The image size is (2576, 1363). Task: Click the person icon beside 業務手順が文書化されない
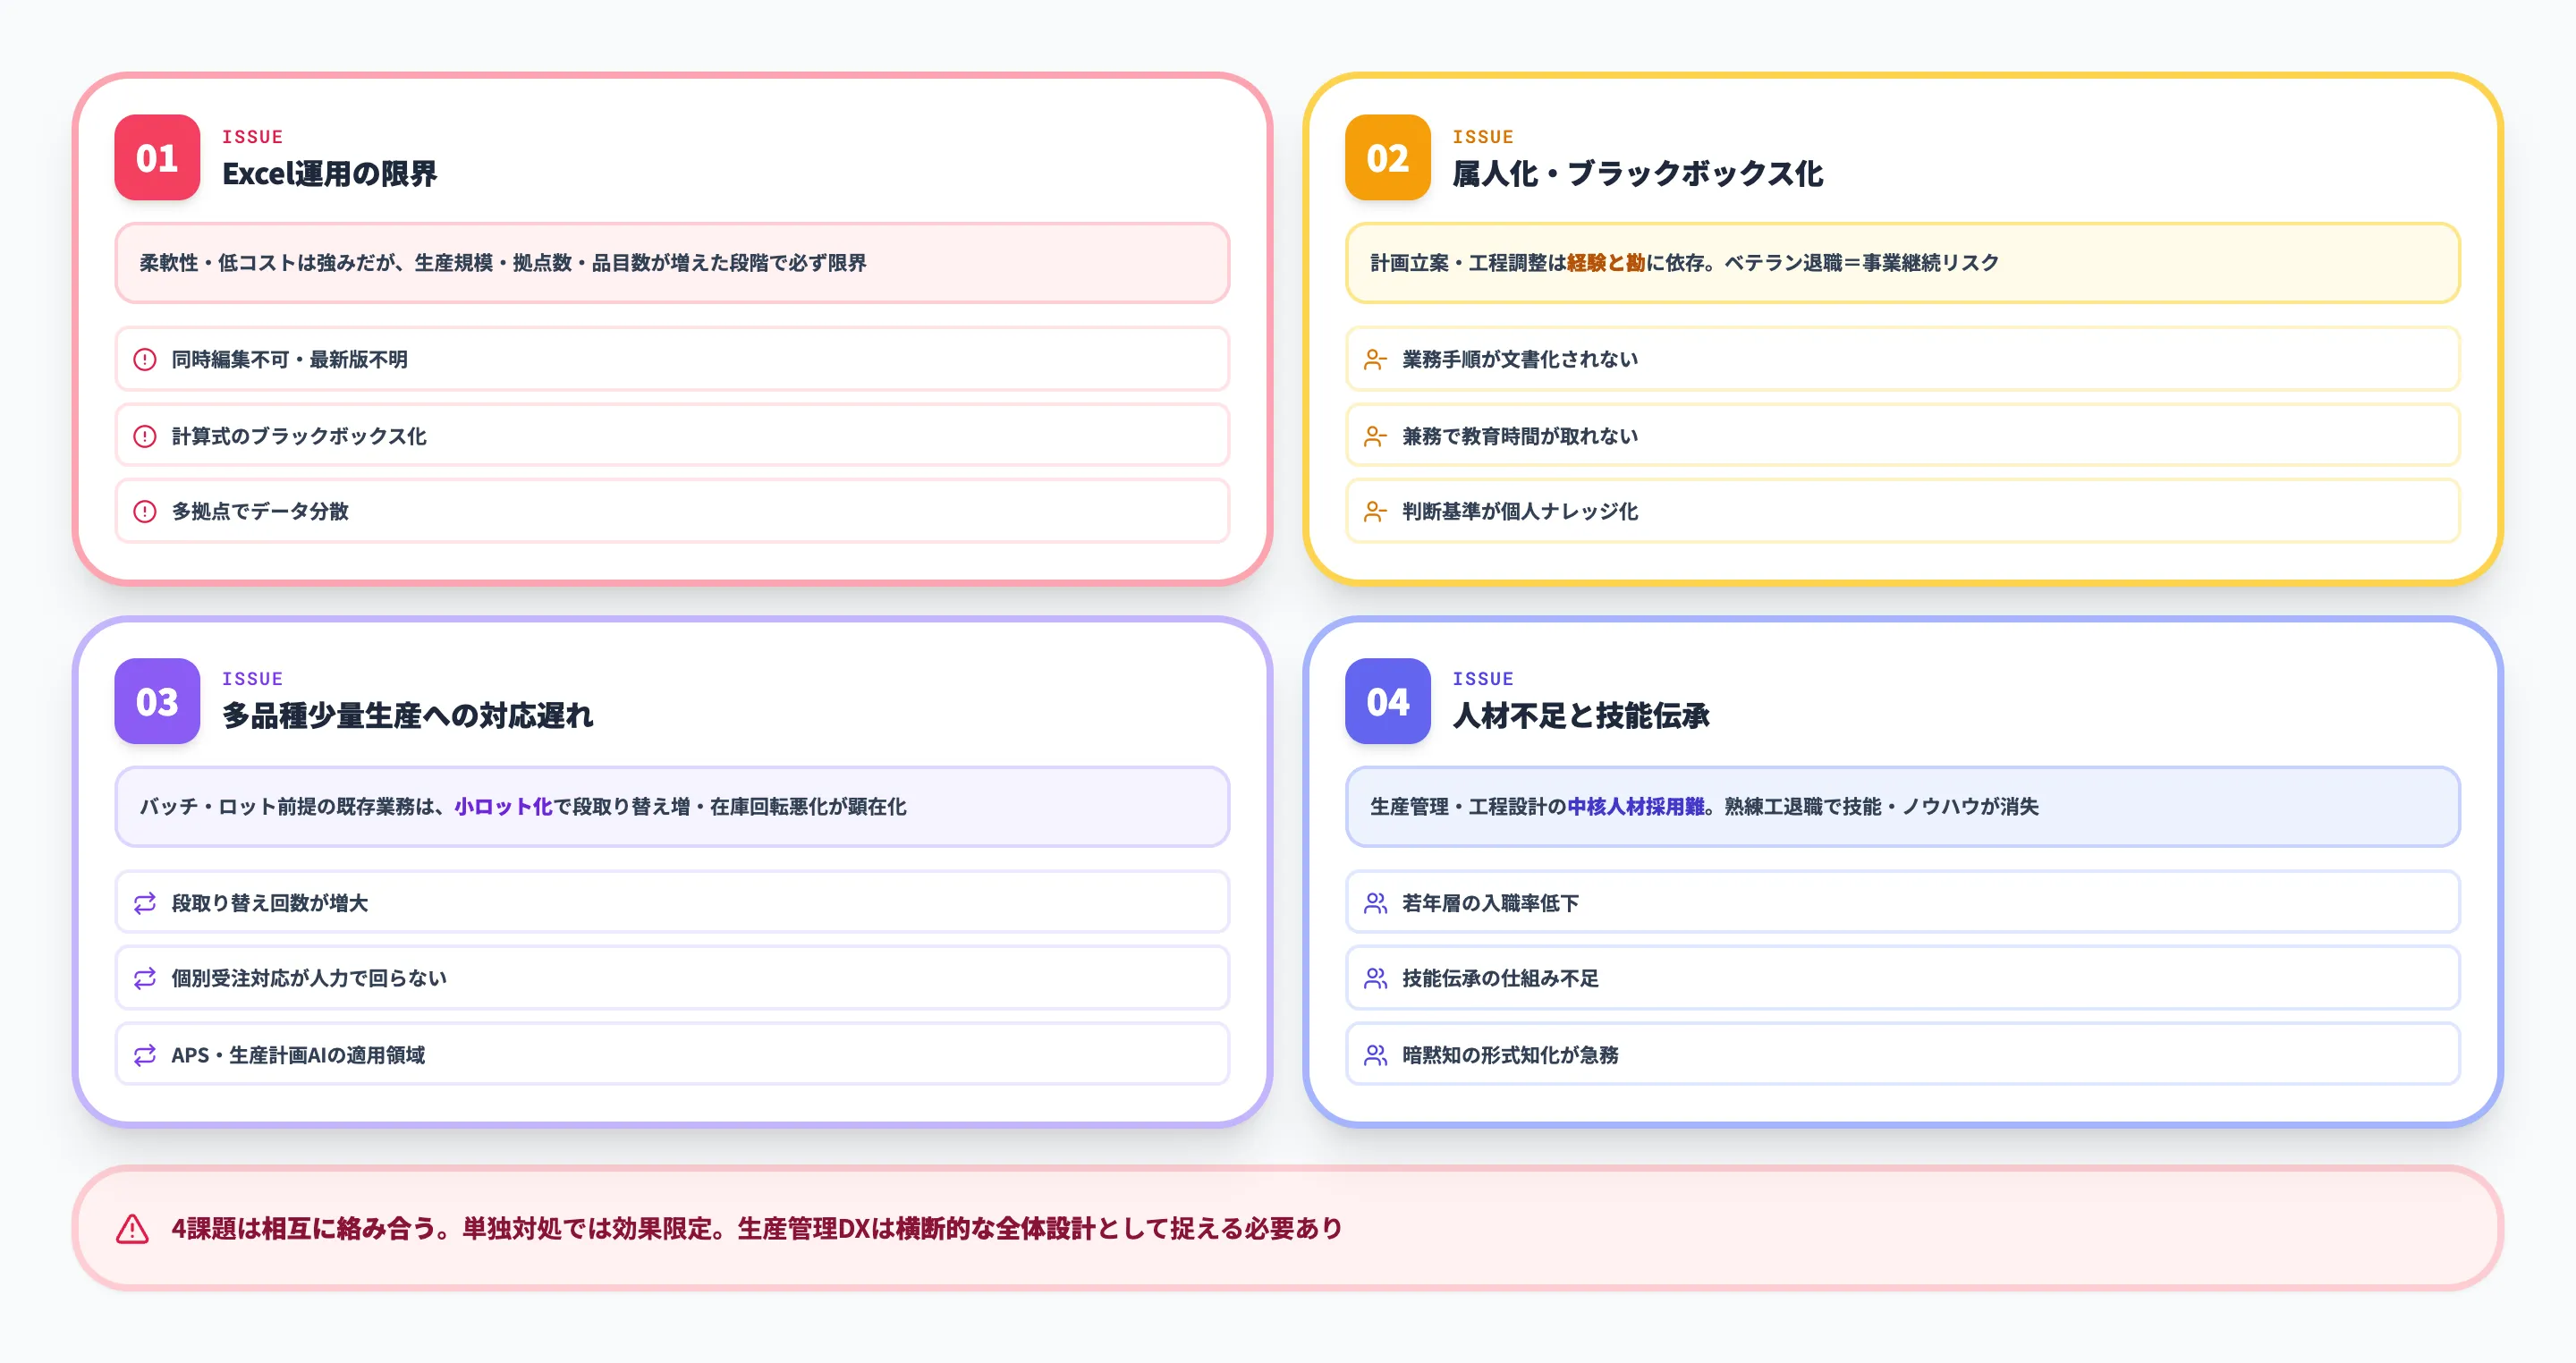[x=1376, y=359]
